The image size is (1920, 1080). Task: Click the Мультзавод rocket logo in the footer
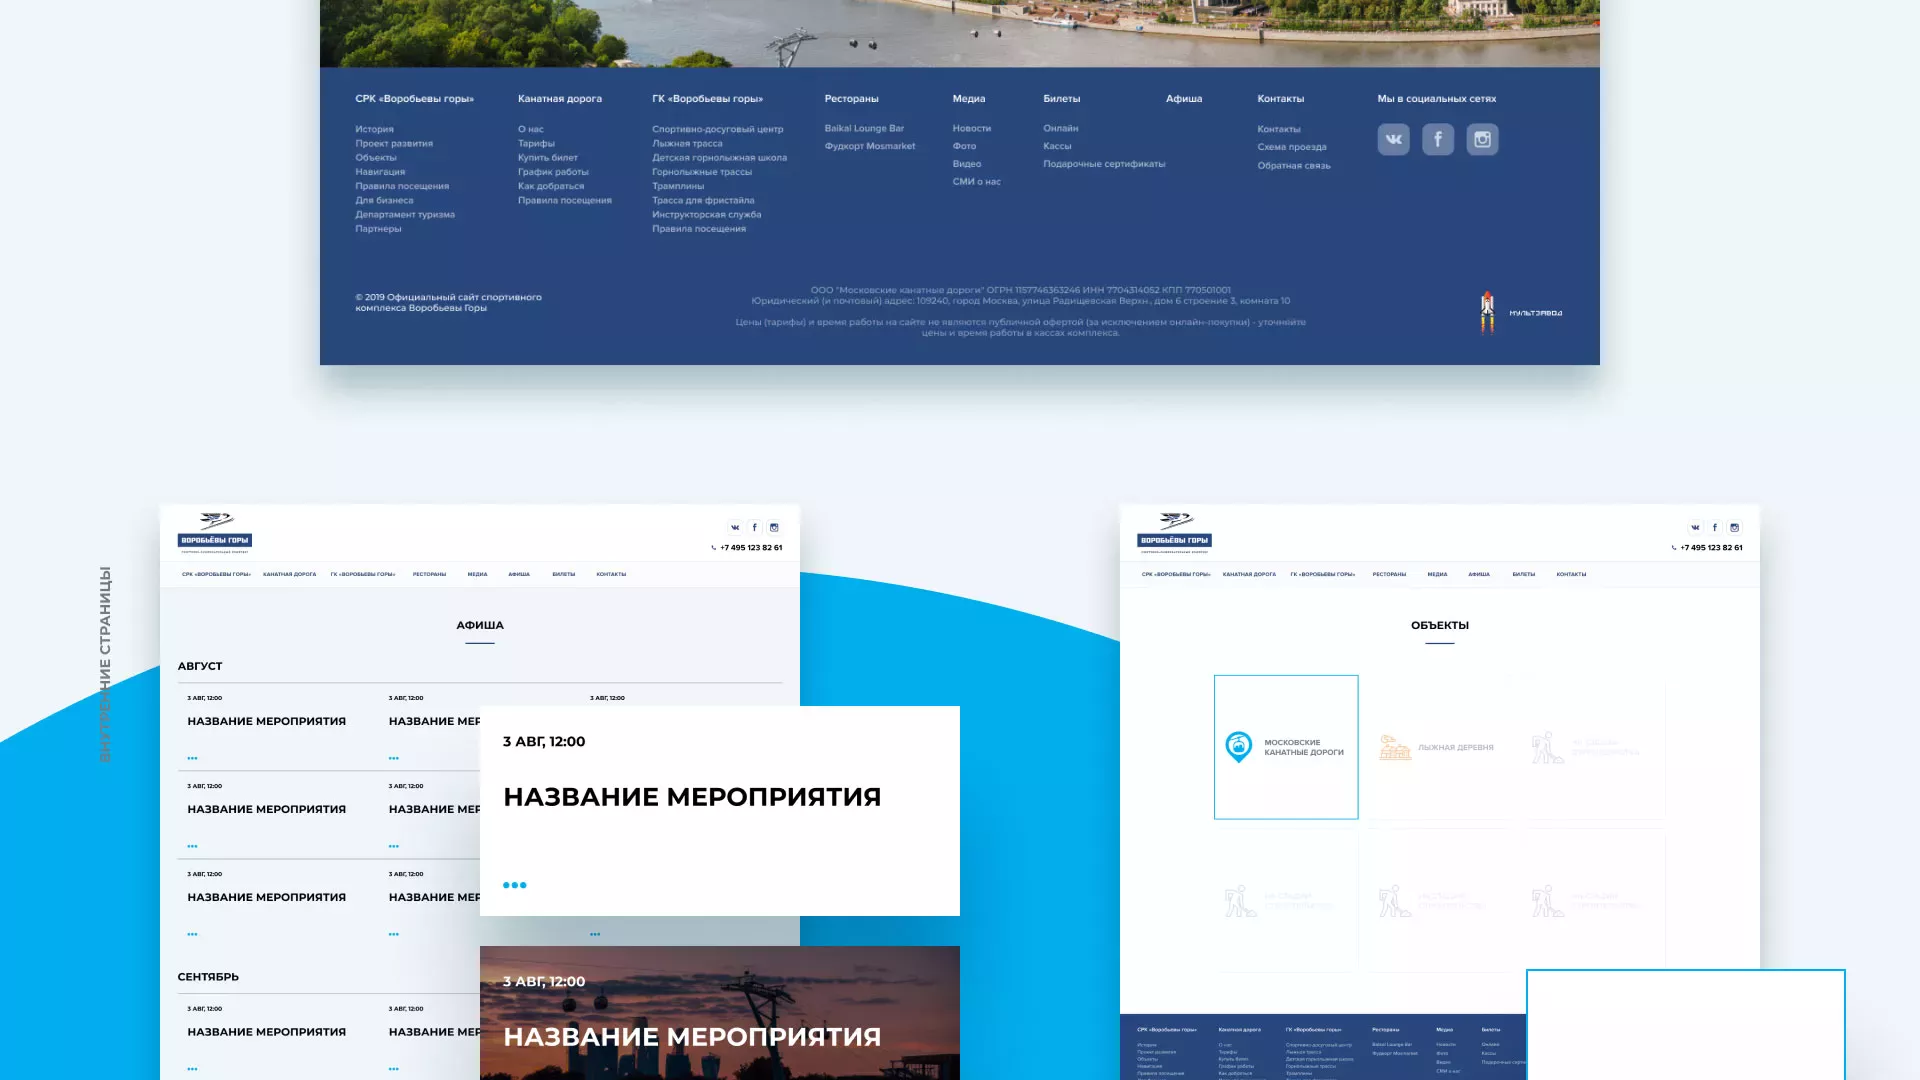click(1487, 308)
